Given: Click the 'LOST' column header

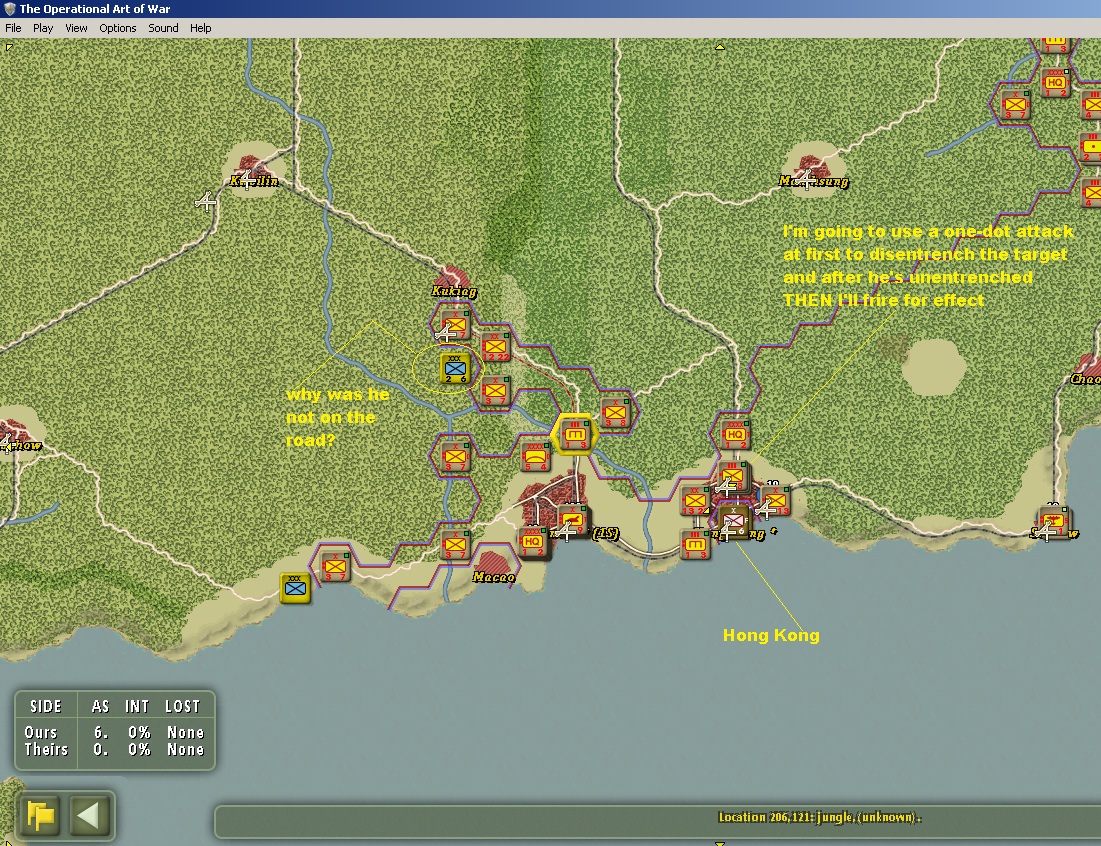Looking at the screenshot, I should point(183,706).
